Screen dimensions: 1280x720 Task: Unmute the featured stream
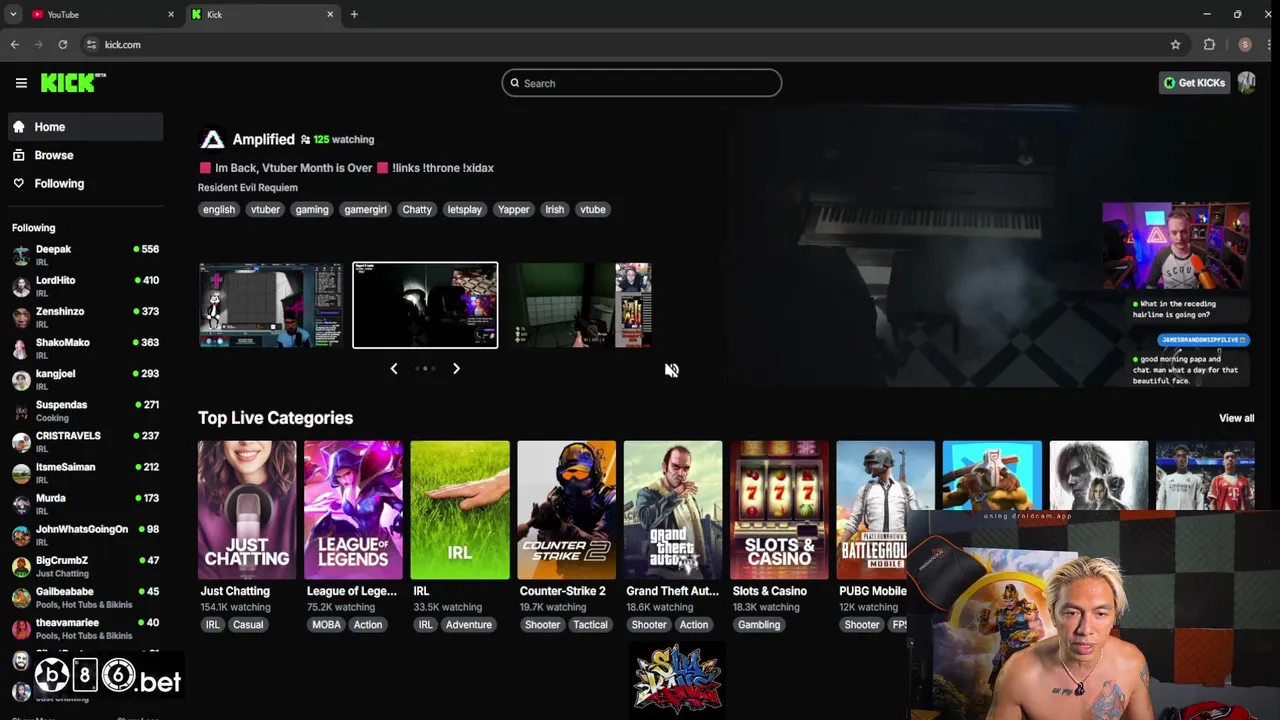(x=671, y=370)
